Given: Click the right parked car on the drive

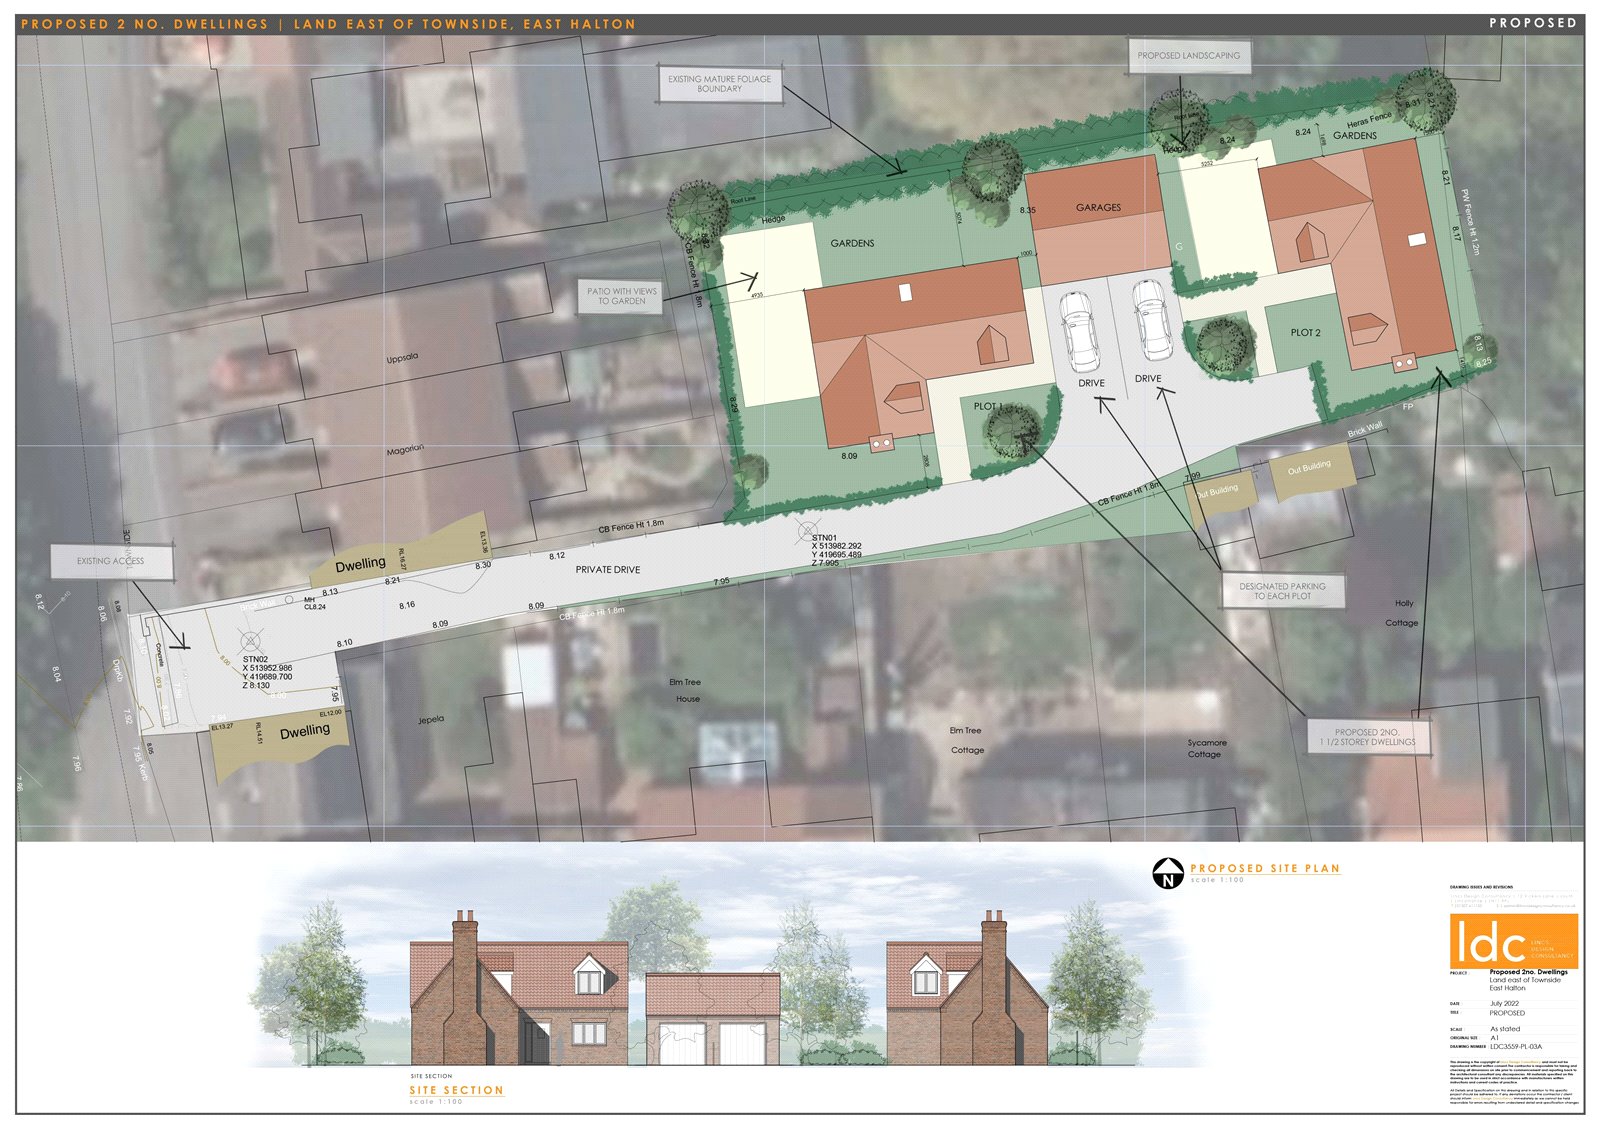Looking at the screenshot, I should coord(1152,320).
